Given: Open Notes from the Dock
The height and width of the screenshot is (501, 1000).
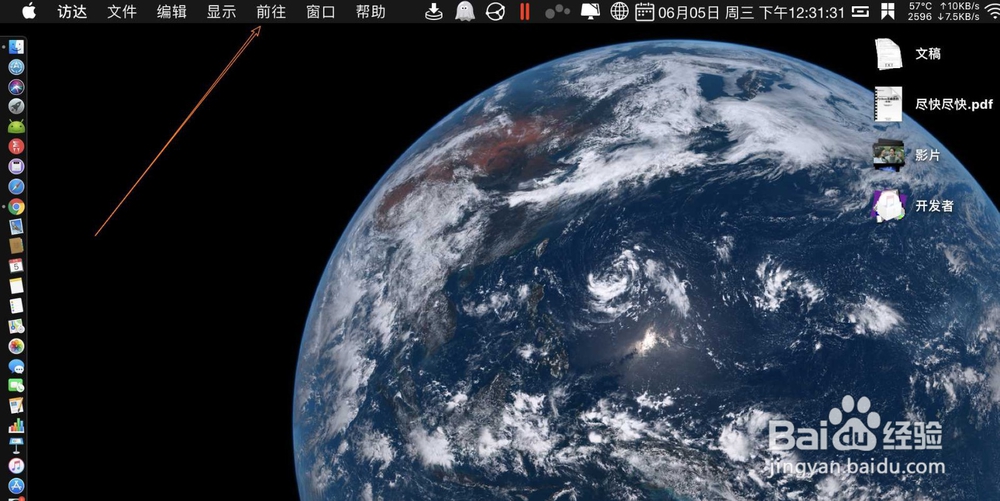Looking at the screenshot, I should 16,286.
